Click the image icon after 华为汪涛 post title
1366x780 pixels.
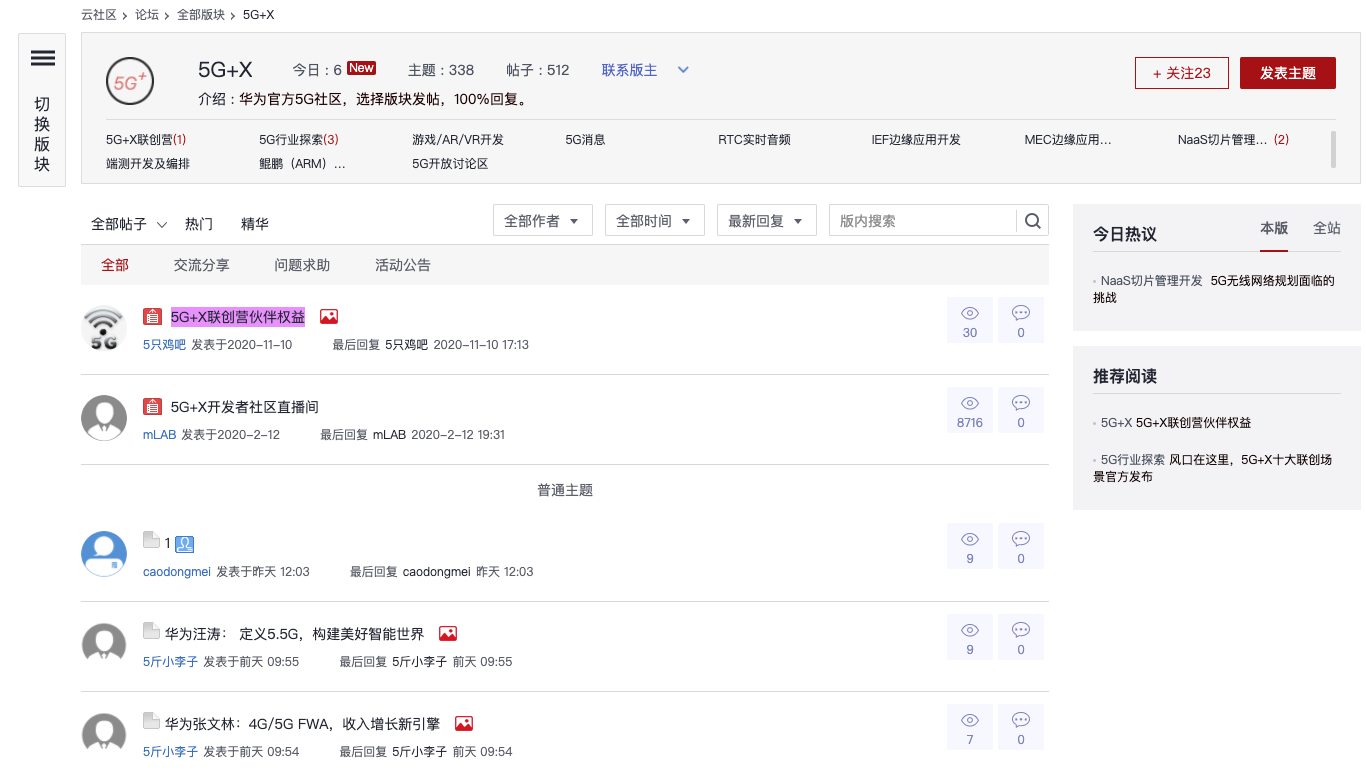[x=448, y=634]
